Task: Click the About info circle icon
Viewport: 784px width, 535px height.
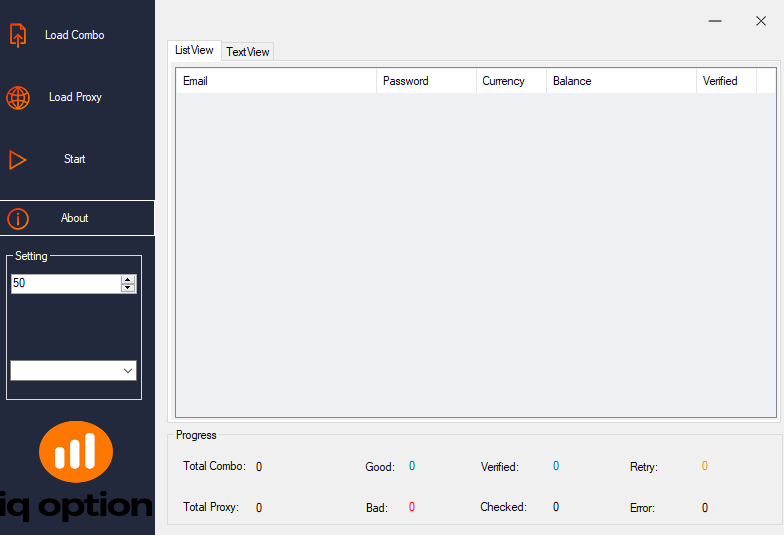Action: [x=18, y=218]
